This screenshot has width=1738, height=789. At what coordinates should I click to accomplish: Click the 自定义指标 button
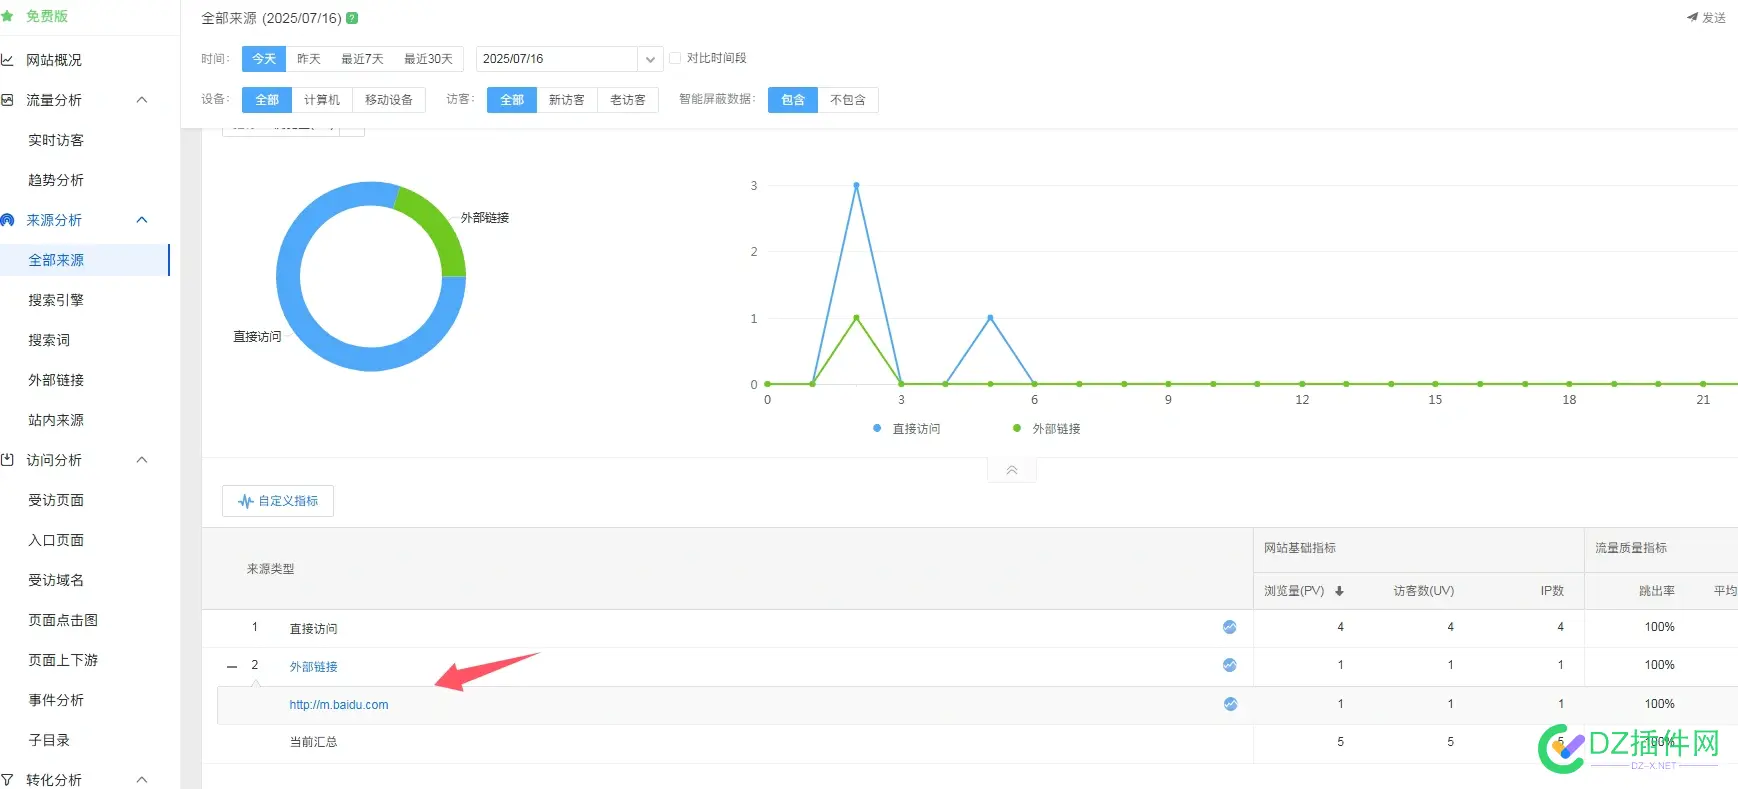click(278, 501)
